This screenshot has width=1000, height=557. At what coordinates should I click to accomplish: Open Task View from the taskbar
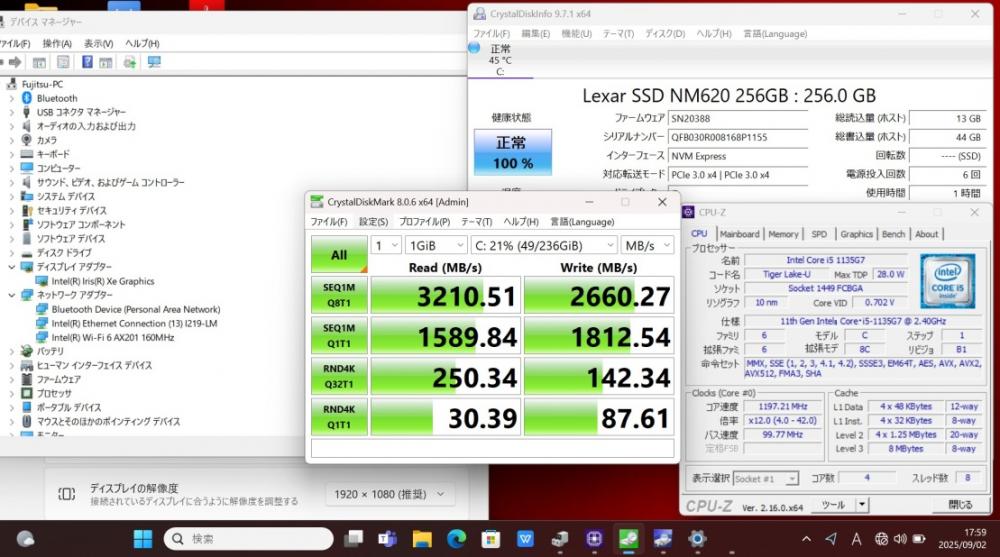click(353, 539)
